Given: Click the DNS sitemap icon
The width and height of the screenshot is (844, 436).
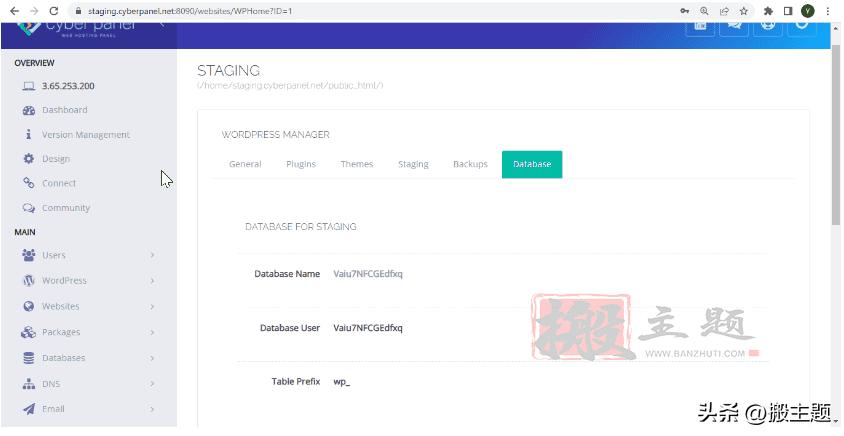Looking at the screenshot, I should [x=29, y=384].
